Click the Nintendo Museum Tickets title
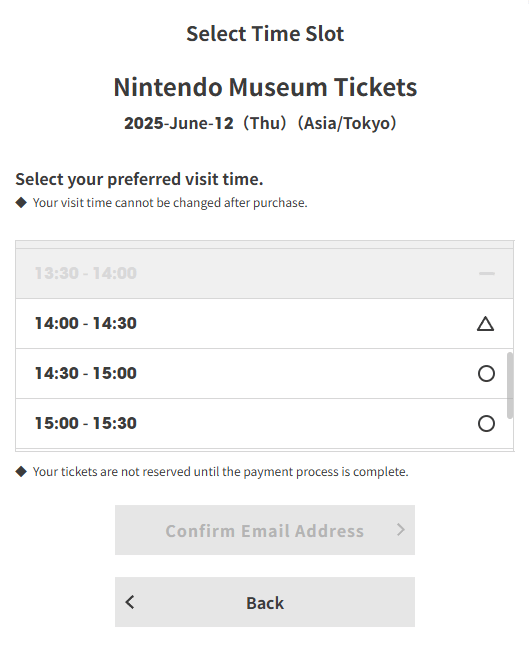The image size is (529, 649). click(265, 87)
